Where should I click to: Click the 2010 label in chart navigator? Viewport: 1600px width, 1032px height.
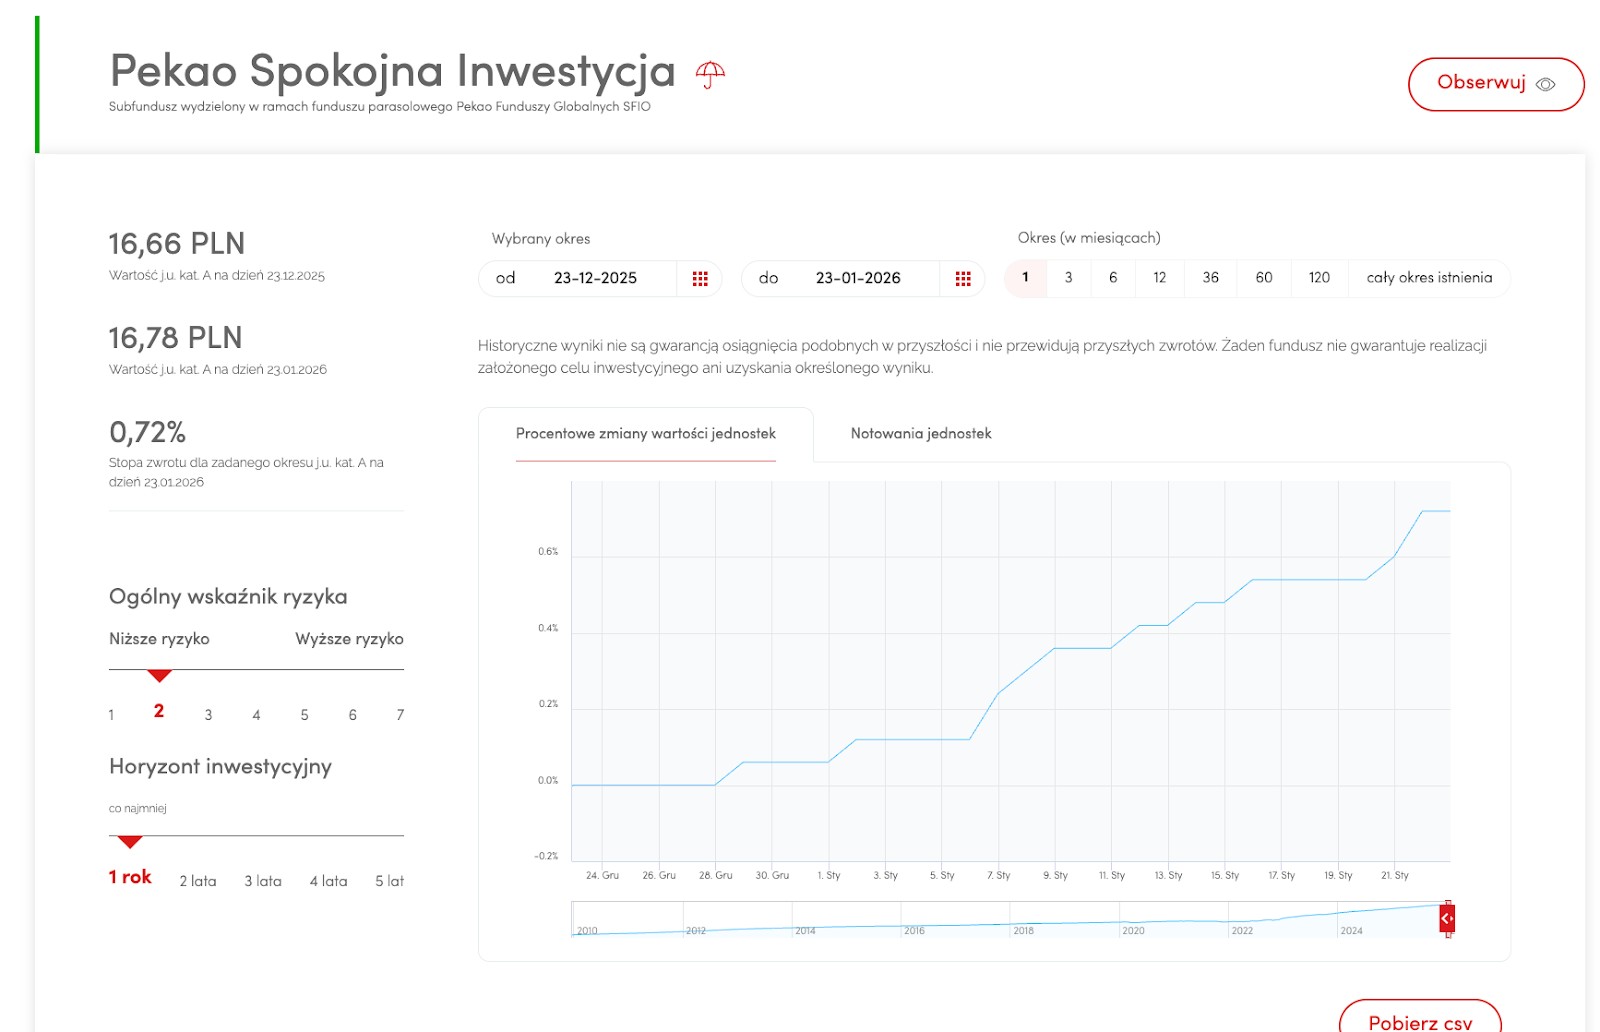(587, 931)
